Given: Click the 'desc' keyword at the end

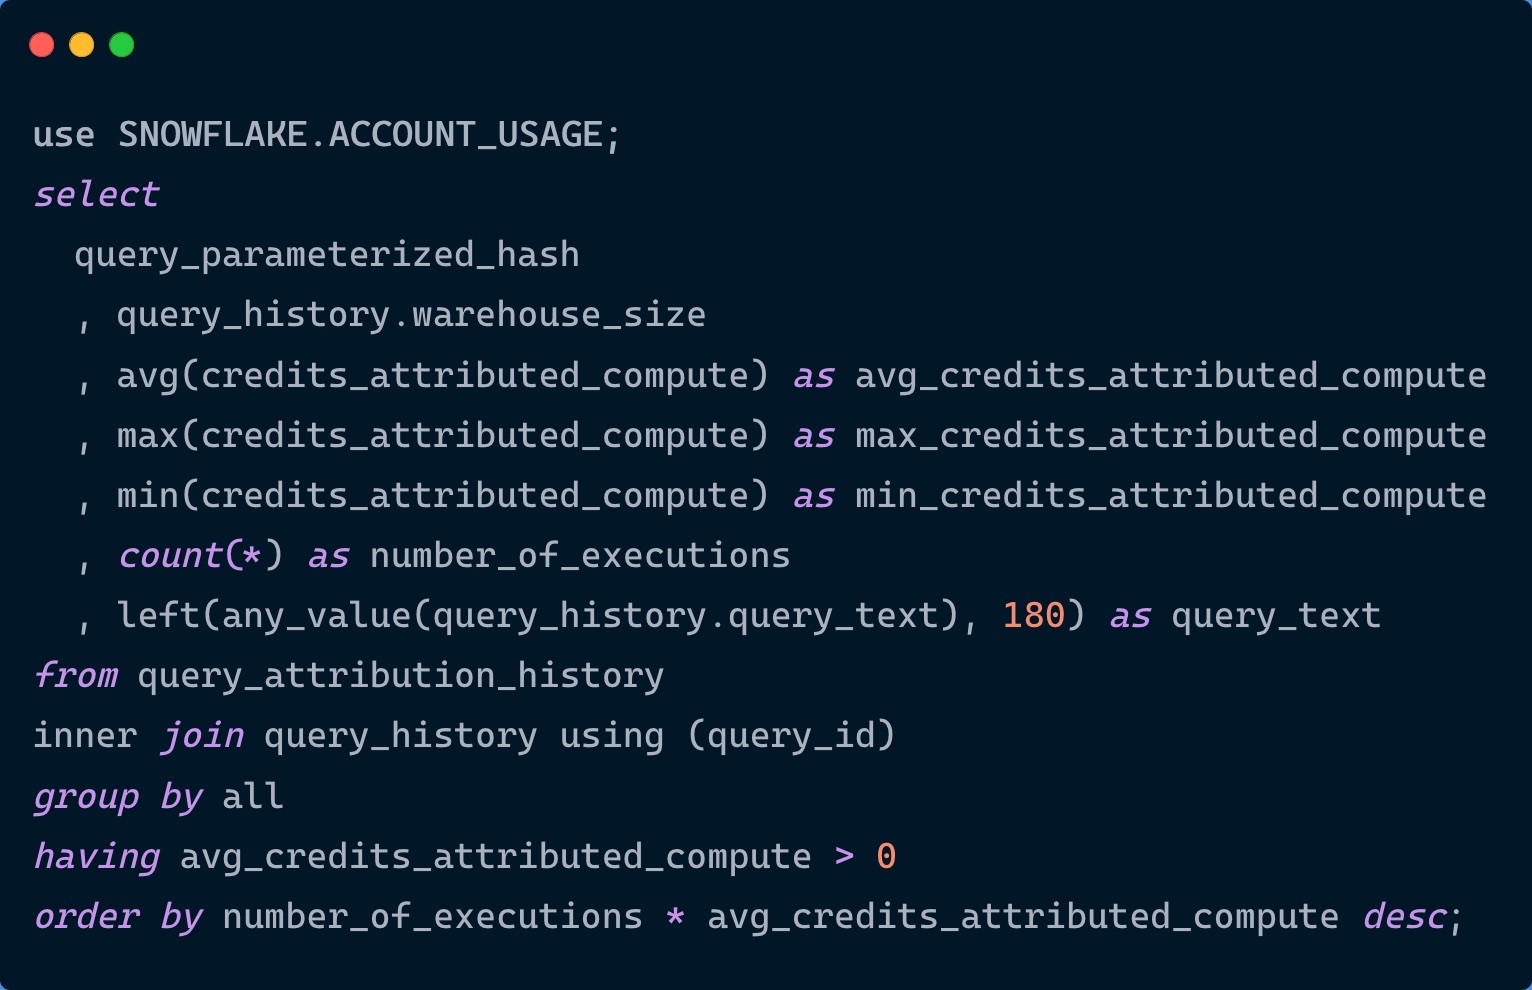Looking at the screenshot, I should pos(1403,916).
